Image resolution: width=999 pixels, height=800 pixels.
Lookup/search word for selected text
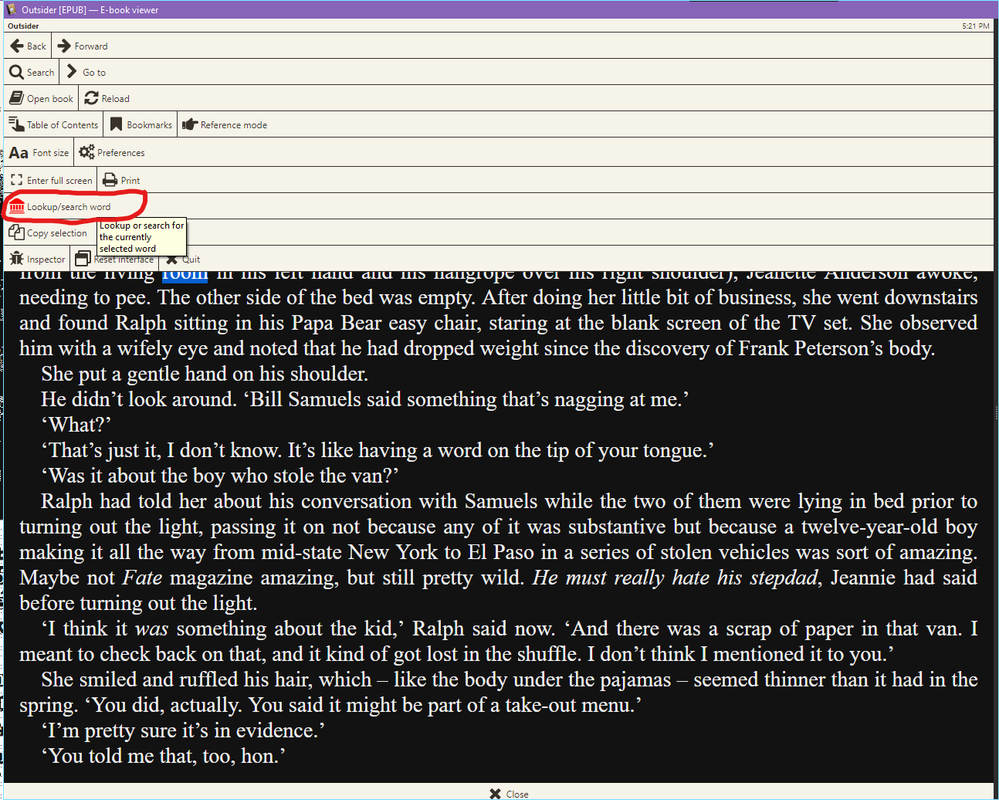(59, 206)
